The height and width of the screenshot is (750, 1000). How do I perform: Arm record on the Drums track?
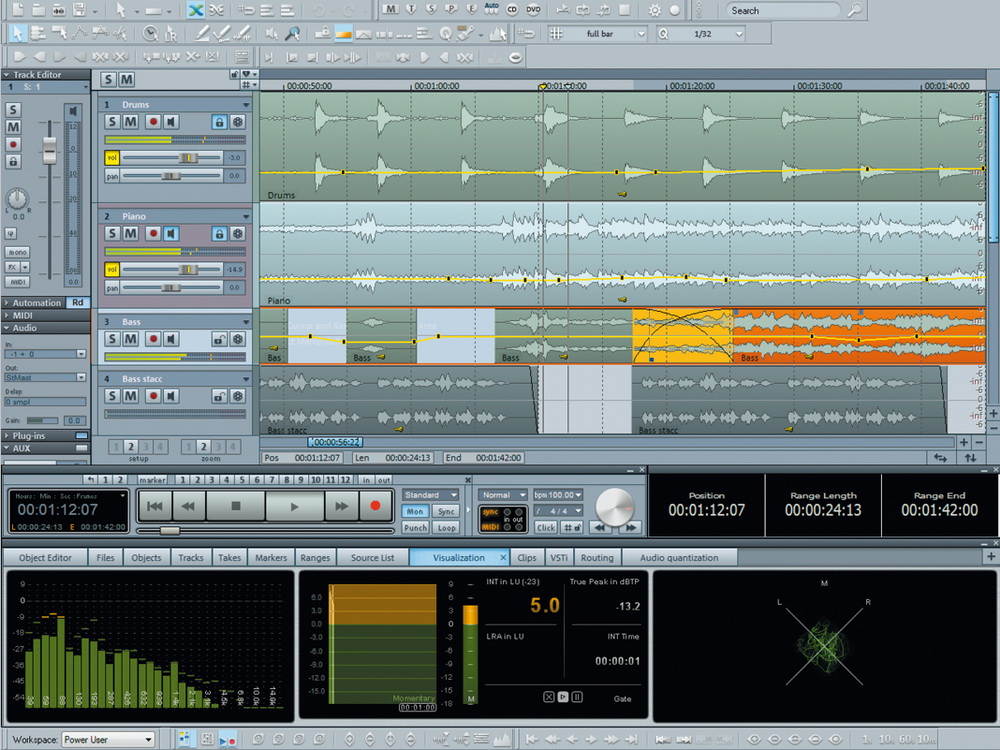(153, 121)
